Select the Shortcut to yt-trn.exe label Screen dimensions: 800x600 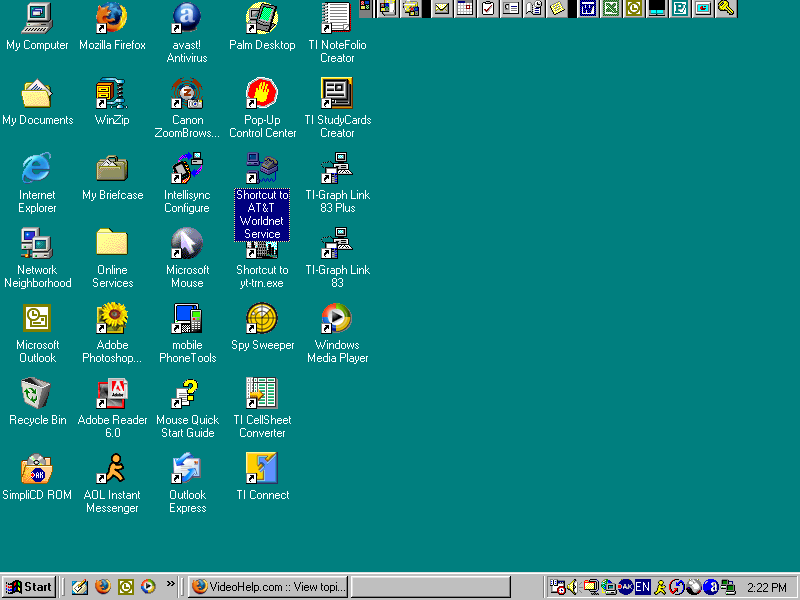[262, 277]
